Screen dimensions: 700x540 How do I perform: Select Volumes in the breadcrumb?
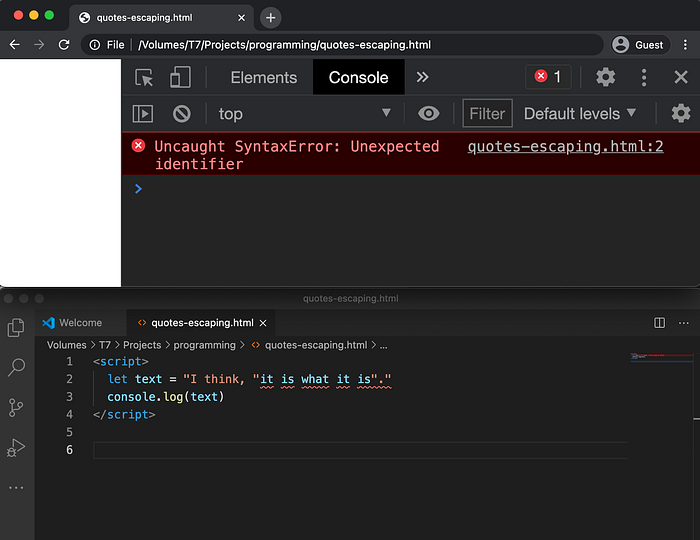click(x=67, y=345)
